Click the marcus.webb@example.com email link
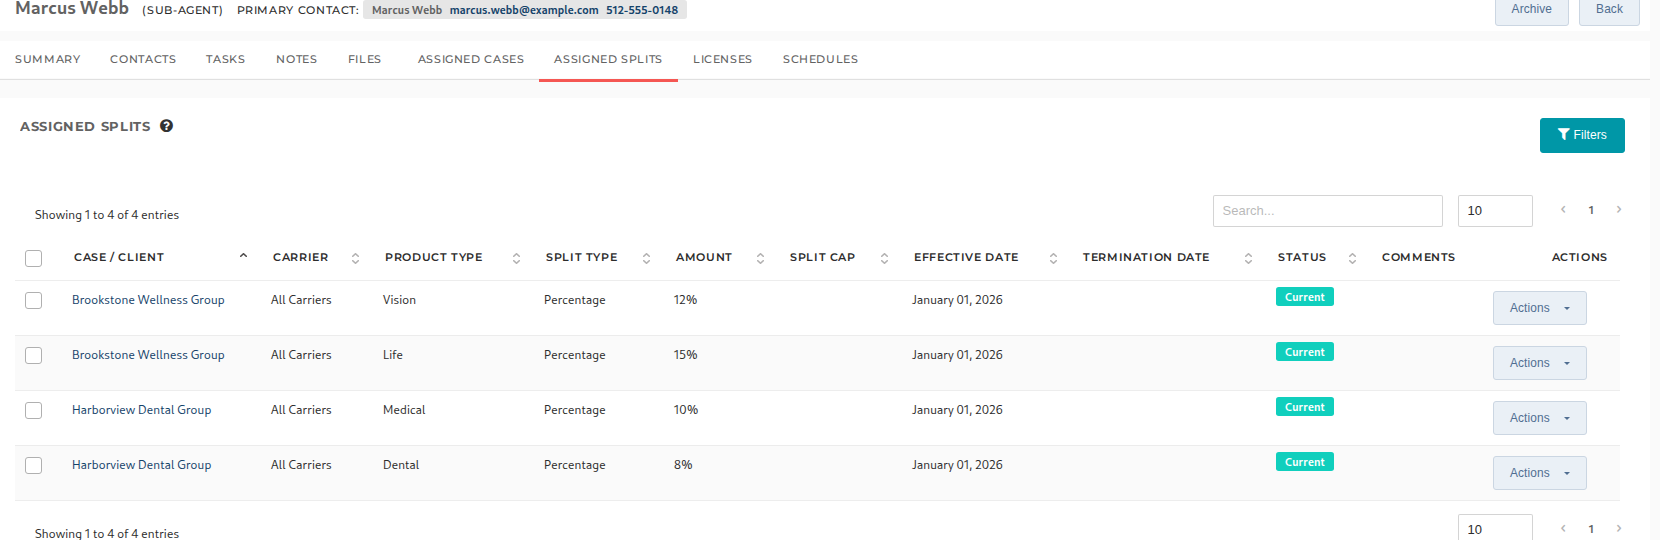This screenshot has height=540, width=1660. coord(524,10)
